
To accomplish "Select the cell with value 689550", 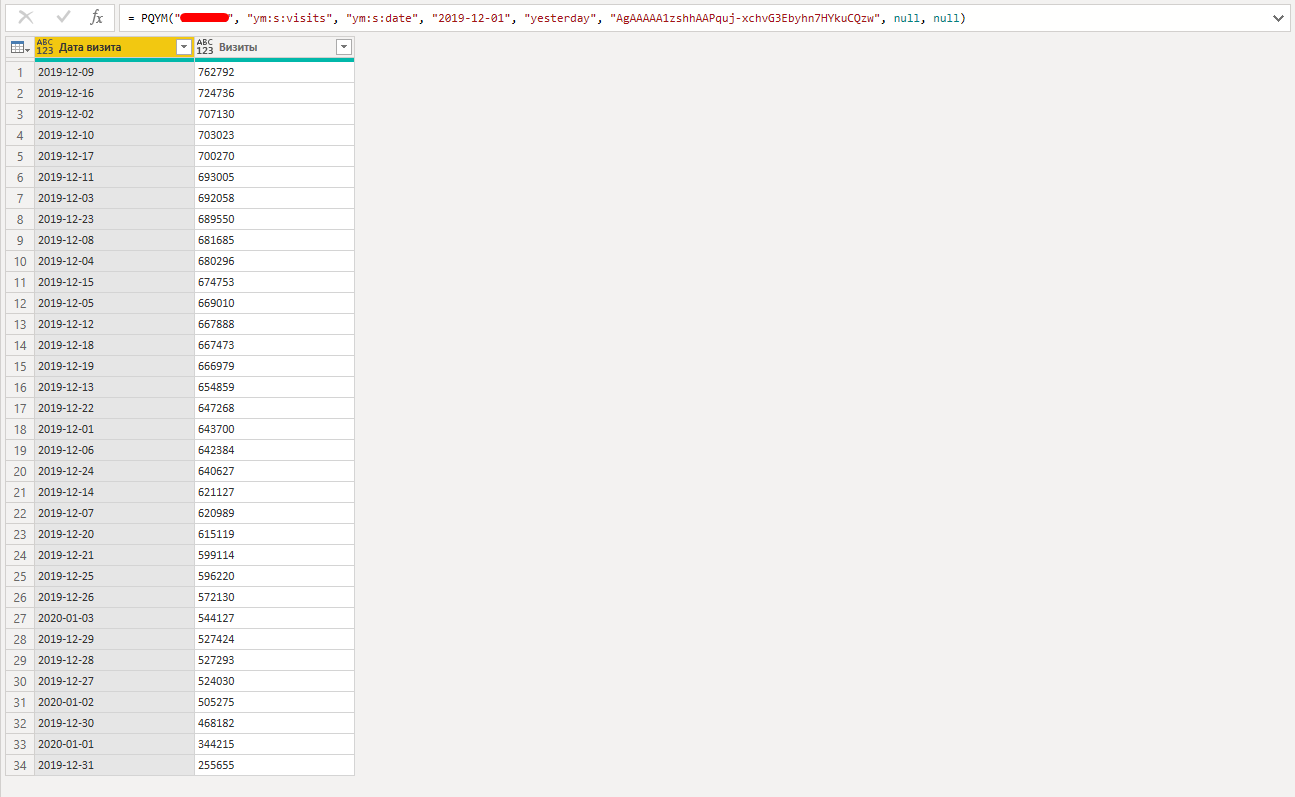I will point(274,219).
